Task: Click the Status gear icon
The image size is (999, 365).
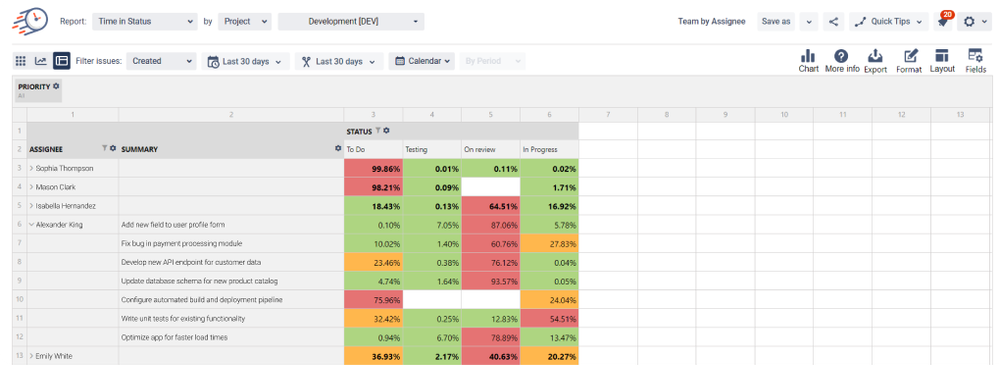Action: (386, 131)
